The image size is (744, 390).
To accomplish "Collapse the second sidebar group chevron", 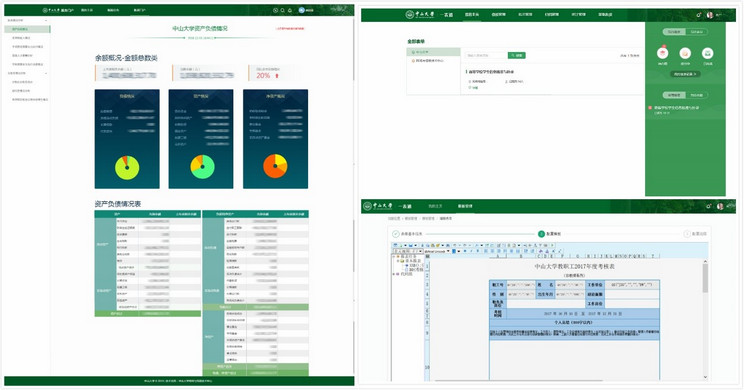I will point(46,73).
